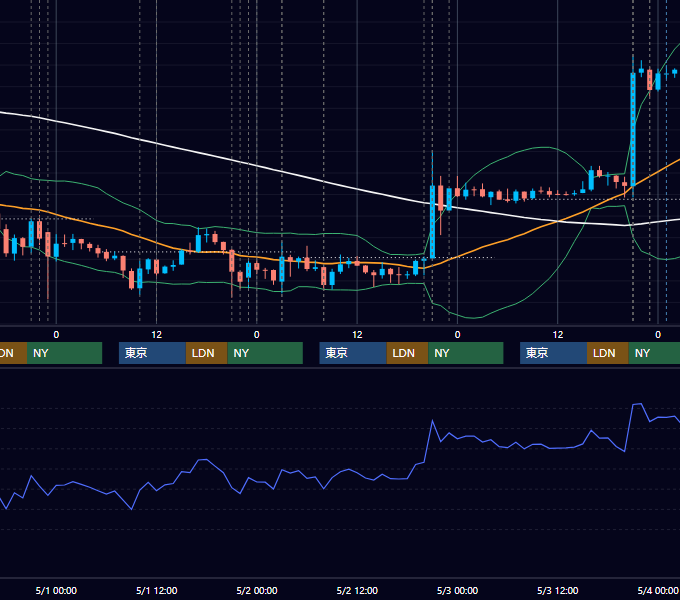Select the LDN session bar on May 2
The height and width of the screenshot is (600, 680).
[x=407, y=353]
